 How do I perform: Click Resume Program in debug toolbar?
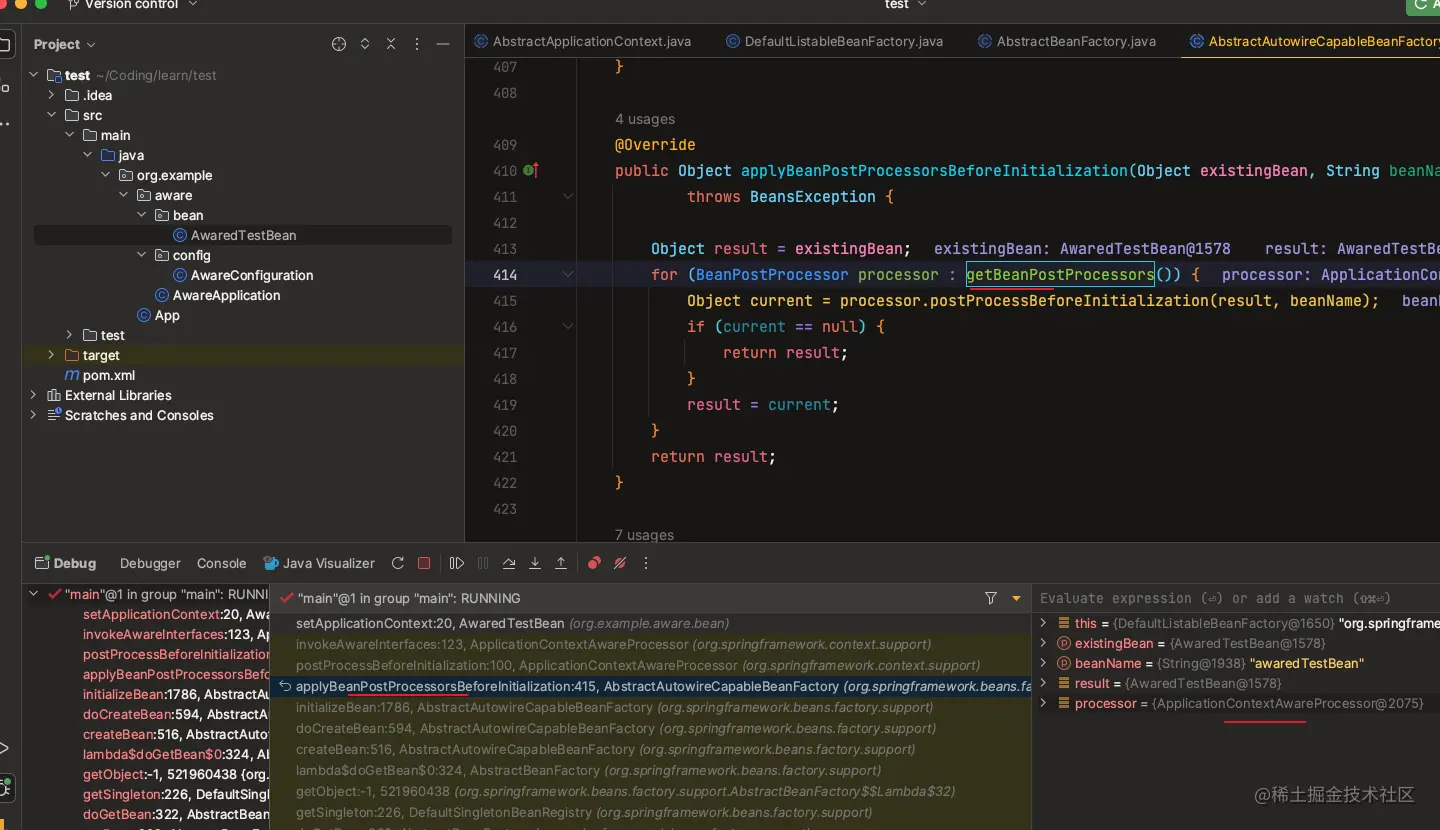coord(457,563)
